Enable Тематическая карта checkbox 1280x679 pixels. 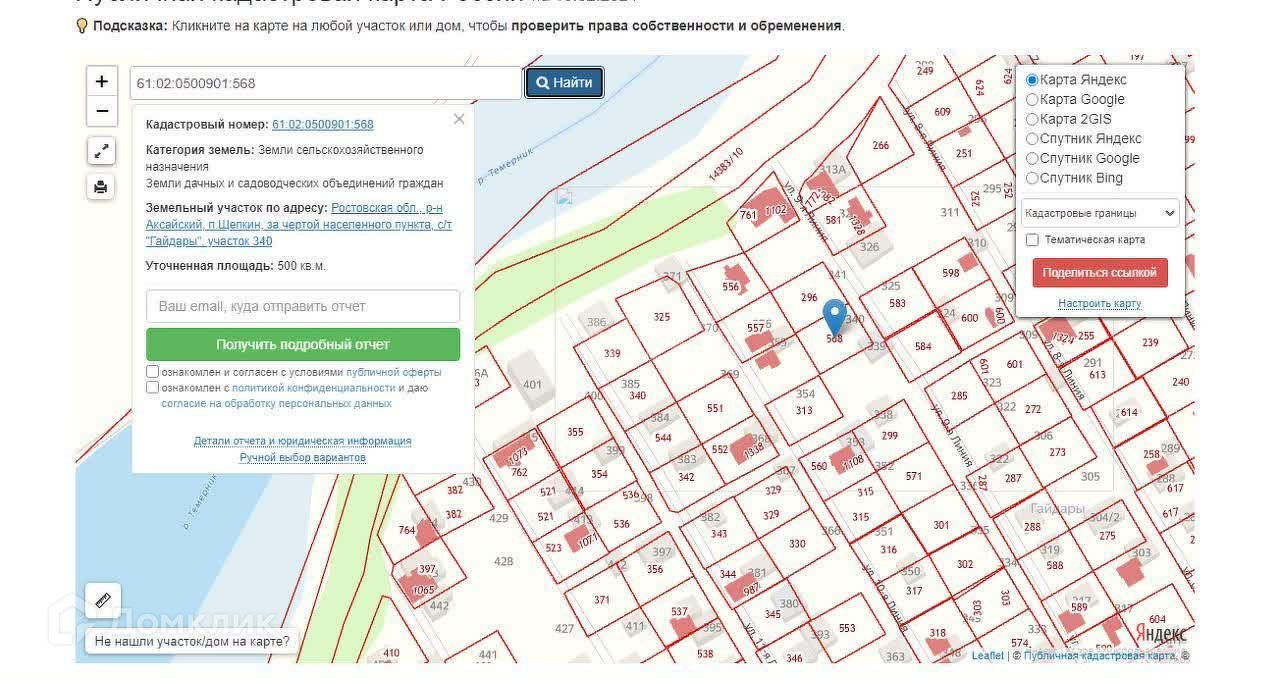(x=1033, y=240)
